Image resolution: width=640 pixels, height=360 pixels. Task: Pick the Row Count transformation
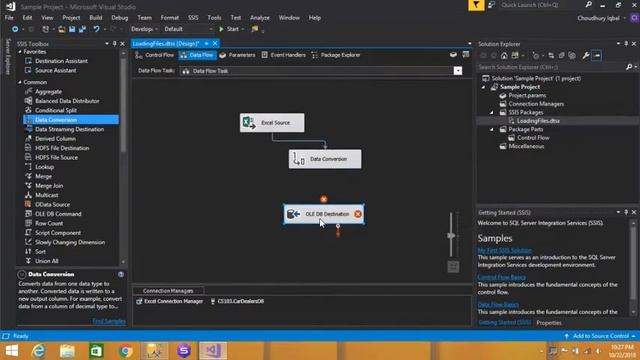click(x=49, y=223)
